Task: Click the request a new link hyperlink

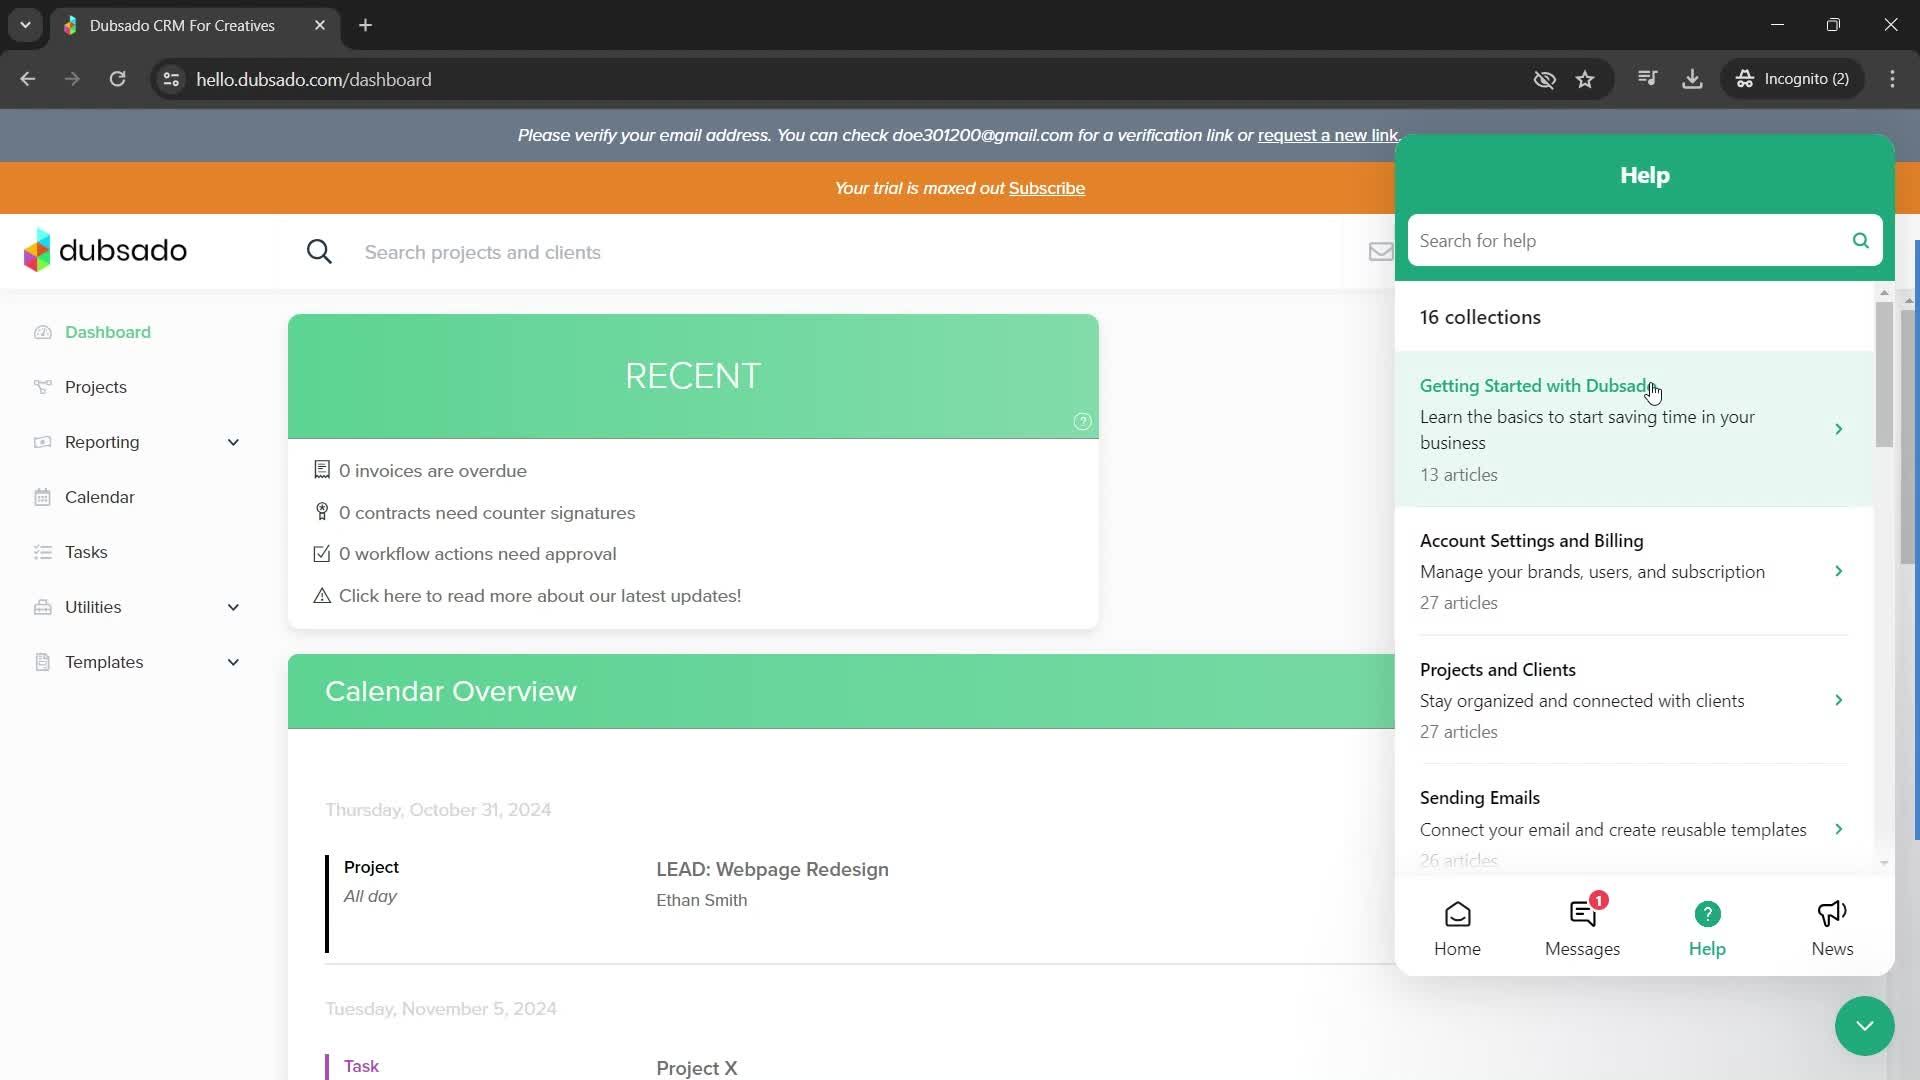Action: tap(1328, 135)
